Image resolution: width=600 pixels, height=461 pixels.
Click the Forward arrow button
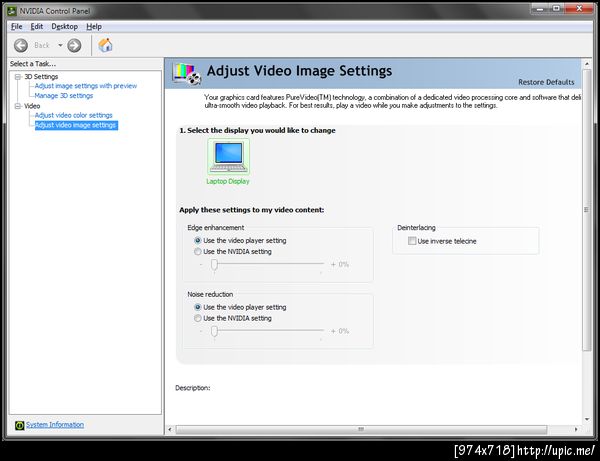point(74,46)
